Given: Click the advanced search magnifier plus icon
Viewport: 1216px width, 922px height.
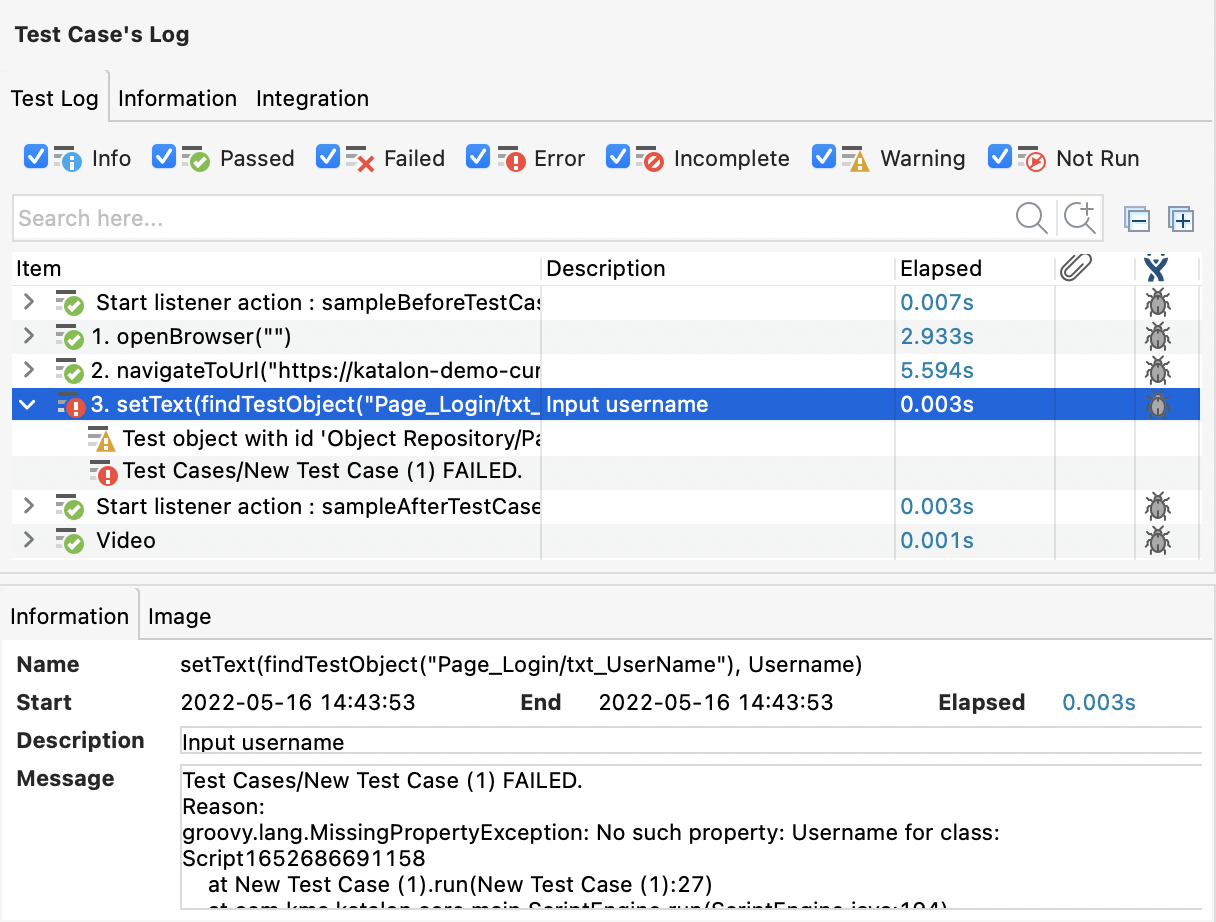Looking at the screenshot, I should (1080, 218).
